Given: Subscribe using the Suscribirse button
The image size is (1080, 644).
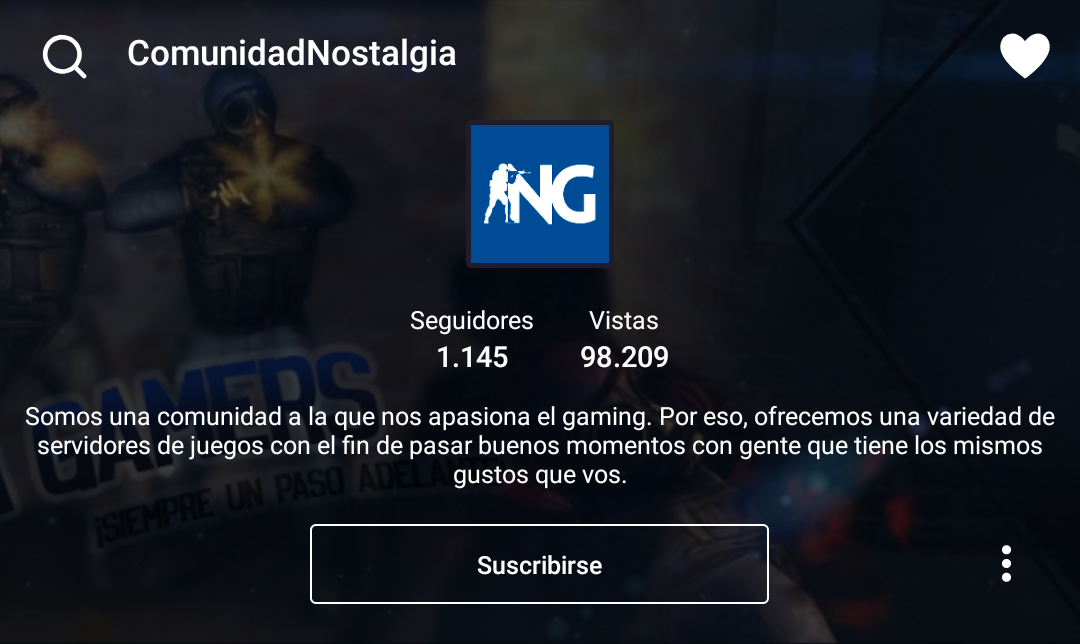Looking at the screenshot, I should 539,564.
